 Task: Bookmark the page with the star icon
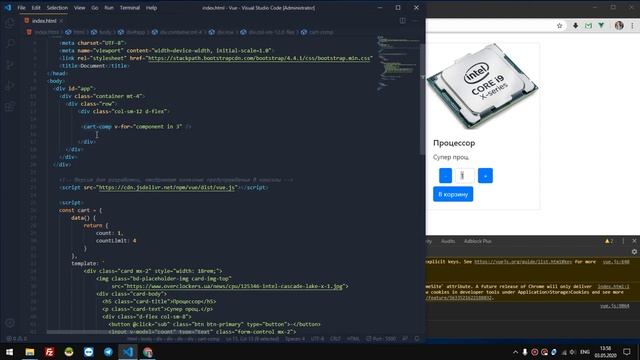[560, 25]
